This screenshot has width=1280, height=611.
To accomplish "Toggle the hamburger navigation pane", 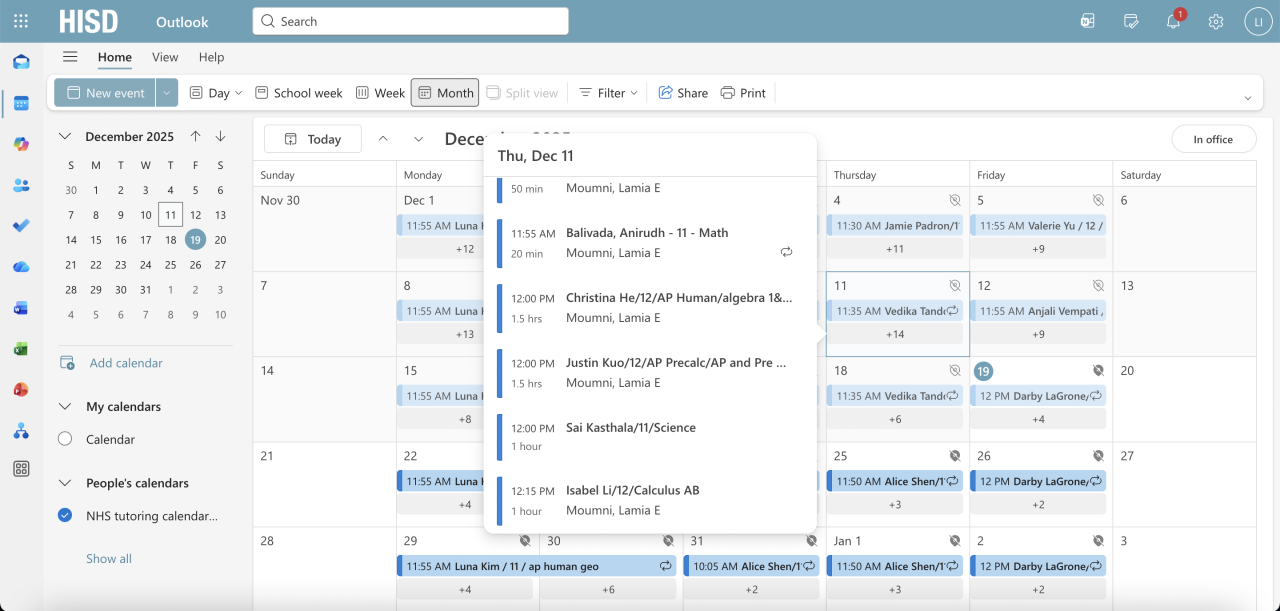I will click(70, 57).
